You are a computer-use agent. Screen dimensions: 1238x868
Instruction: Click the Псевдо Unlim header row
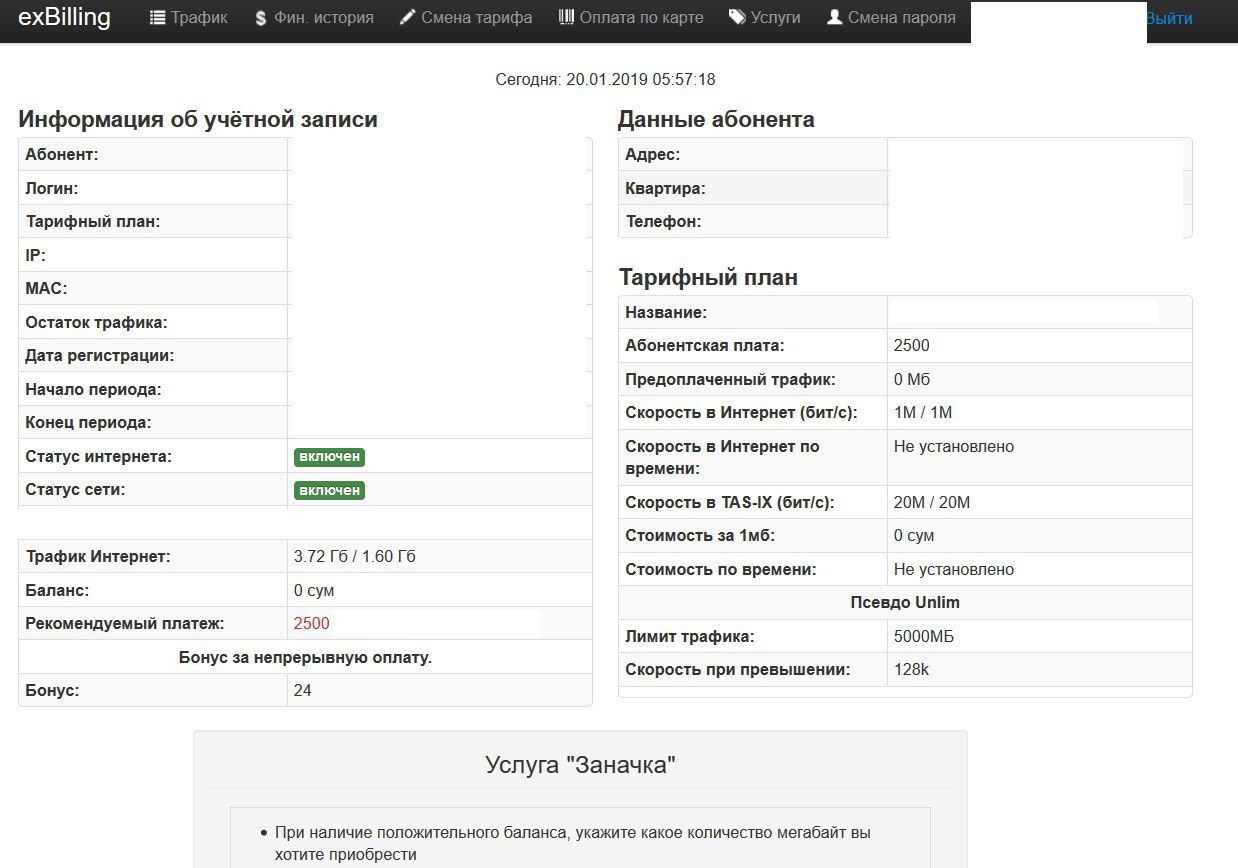pyautogui.click(x=905, y=602)
